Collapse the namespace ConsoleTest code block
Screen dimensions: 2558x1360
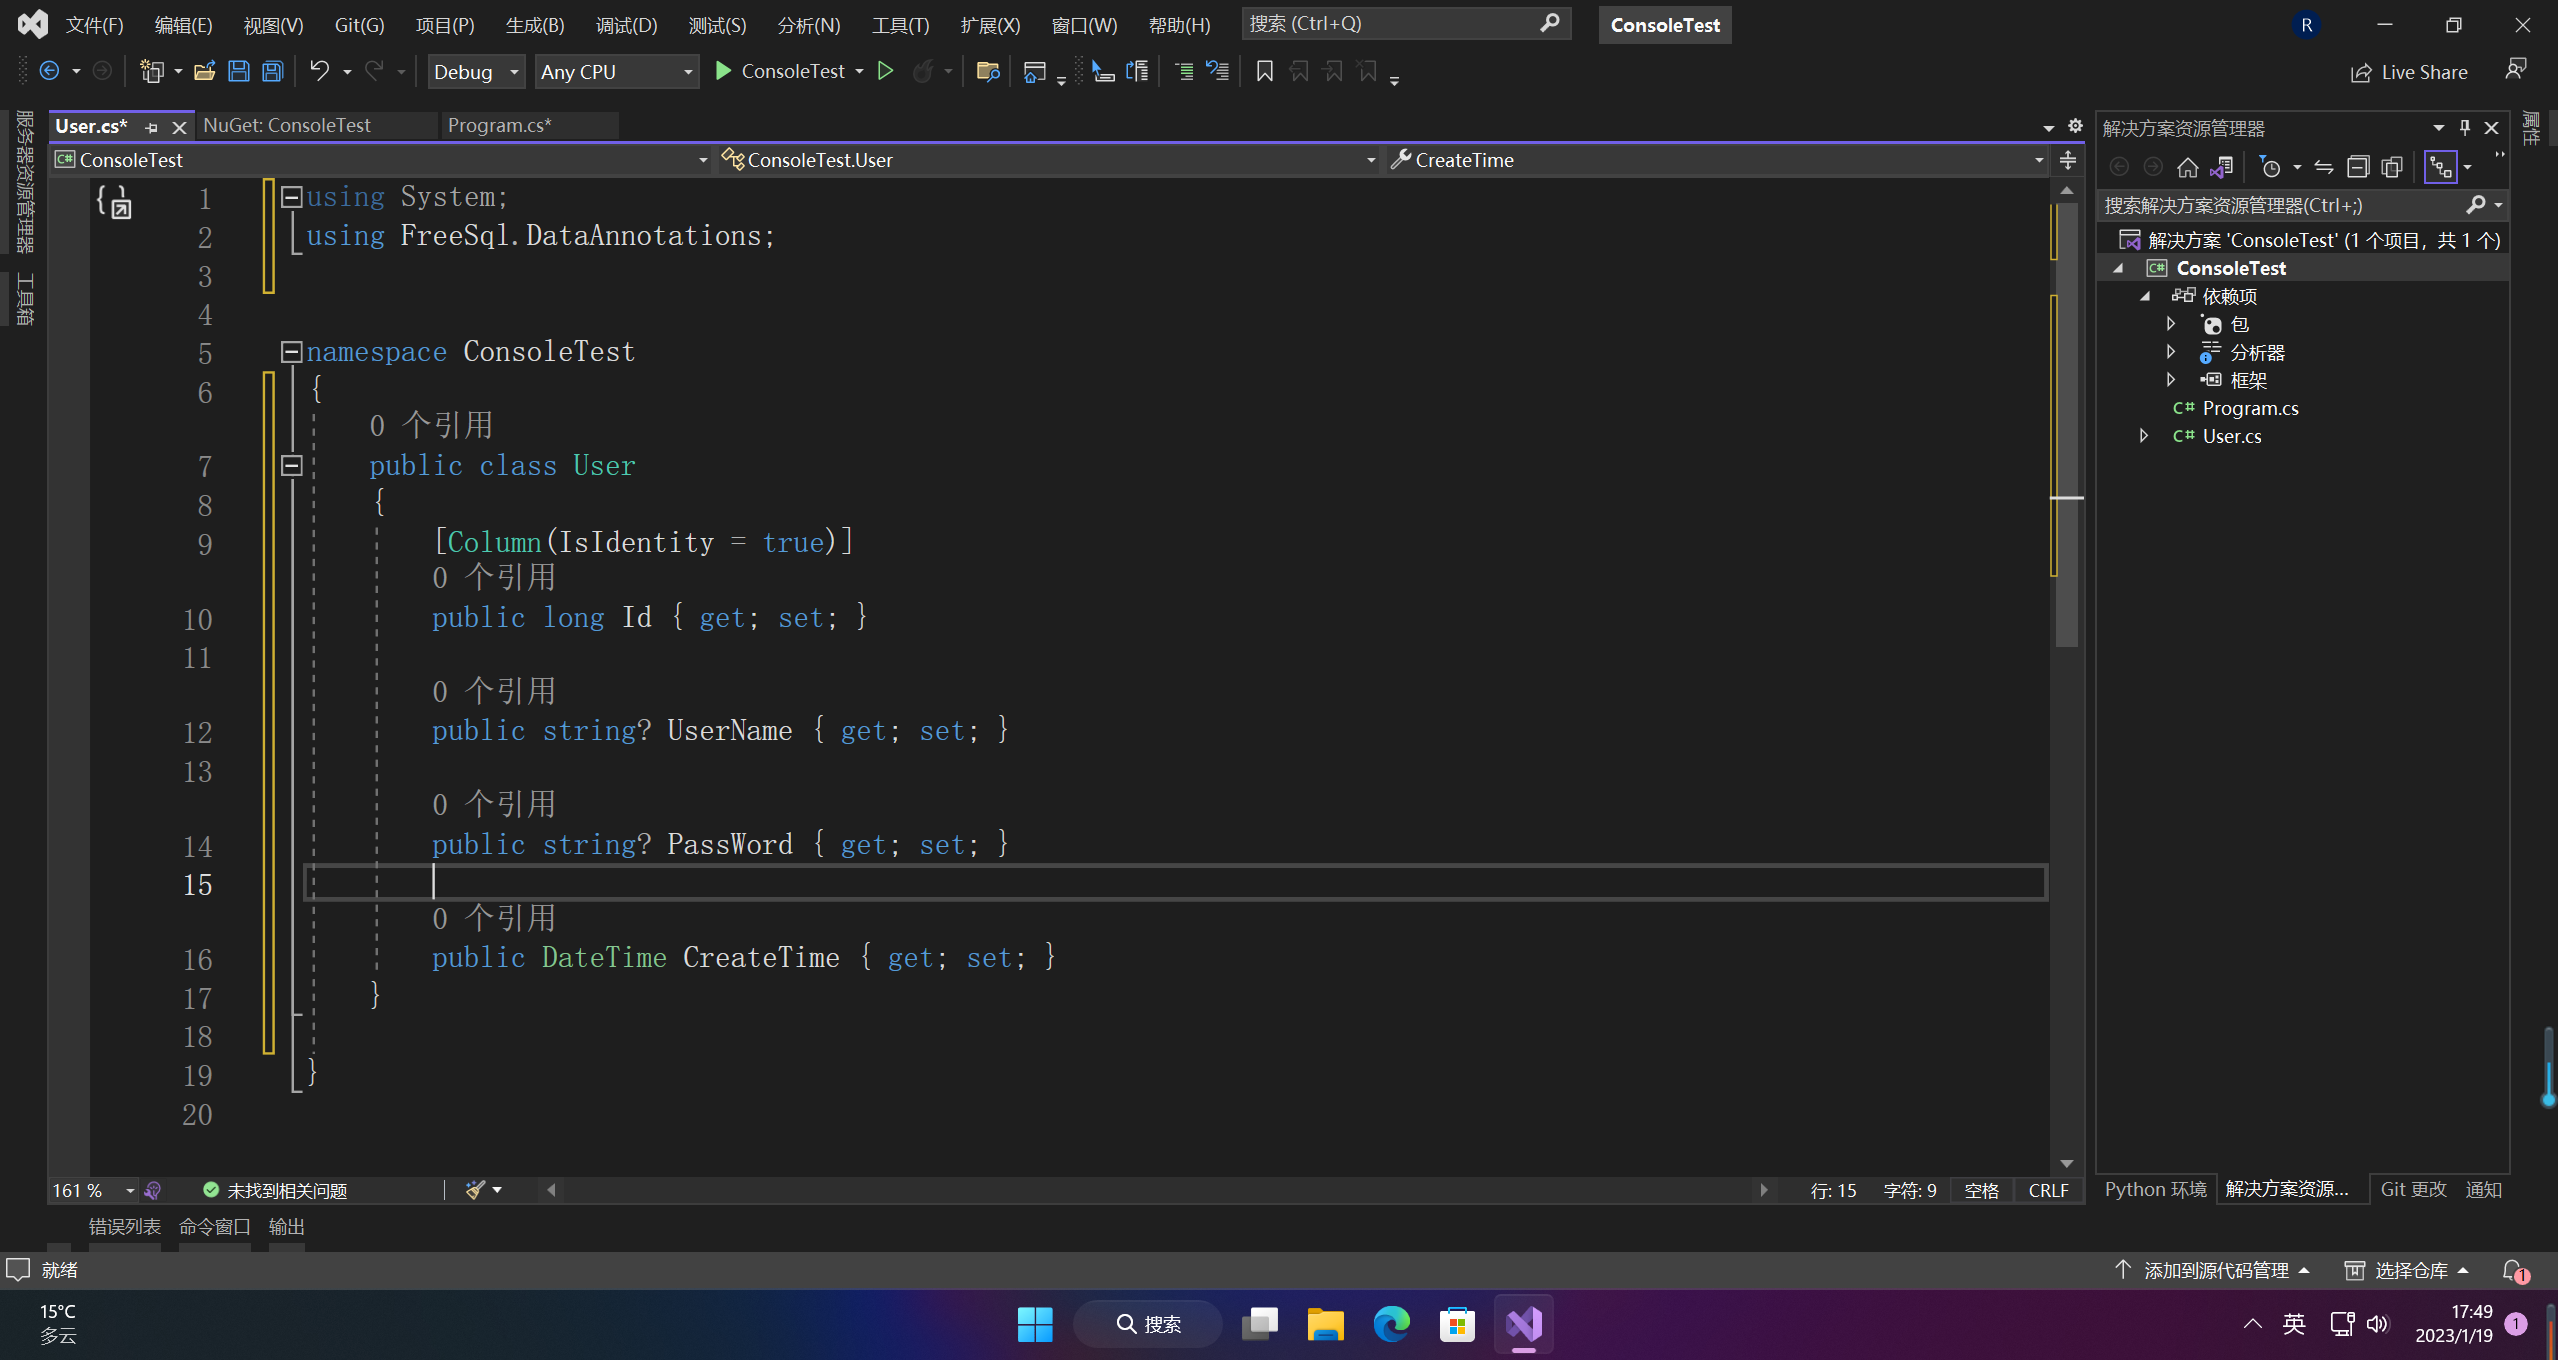(x=291, y=352)
